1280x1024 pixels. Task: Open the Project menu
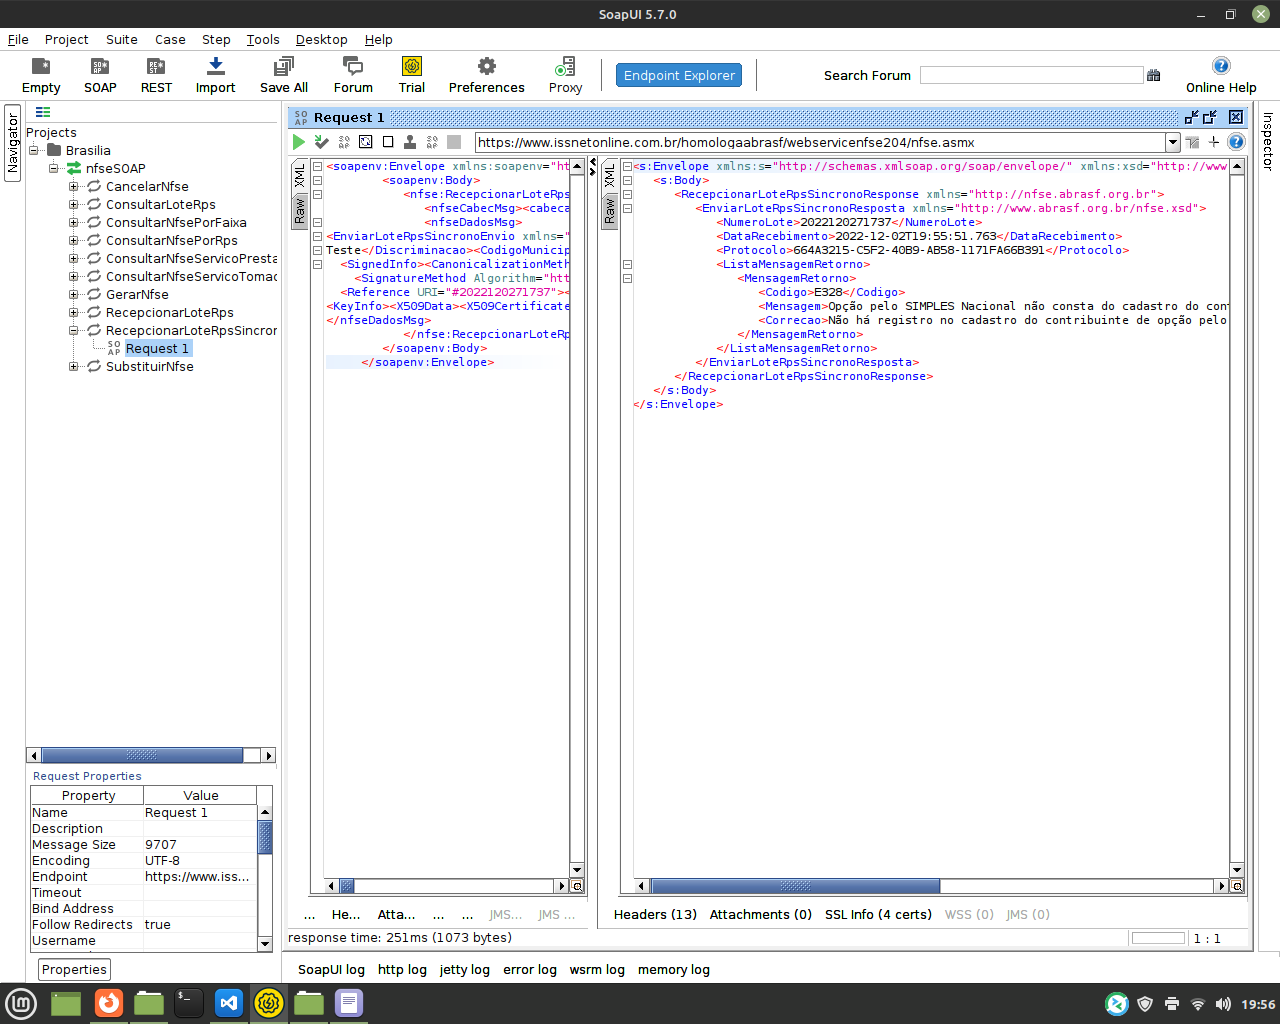67,39
